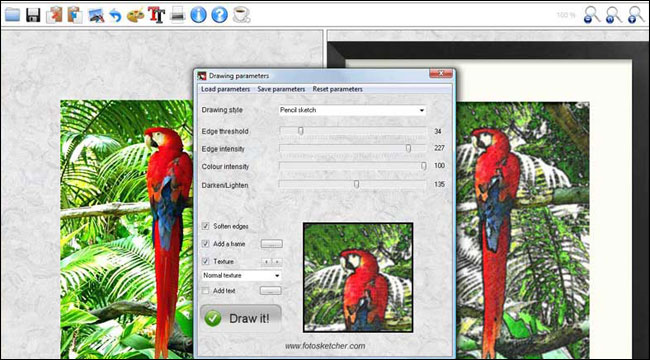Open a picture with the folder icon
The image size is (650, 360).
[12, 15]
